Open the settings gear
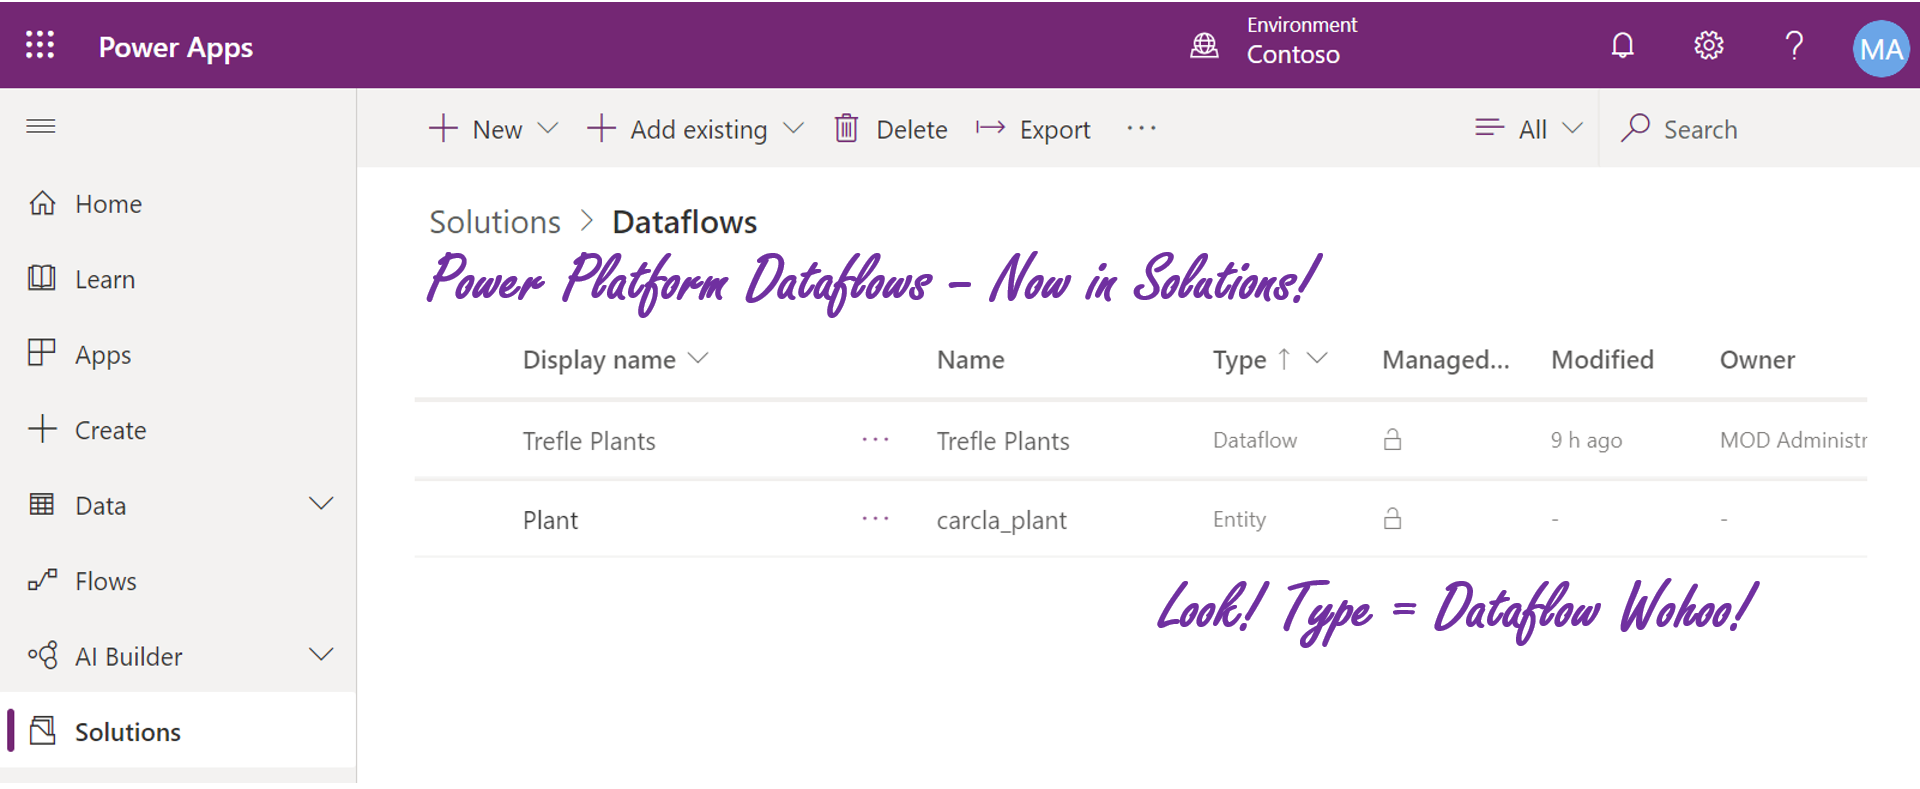Screen dimensions: 1920x789 [1708, 45]
